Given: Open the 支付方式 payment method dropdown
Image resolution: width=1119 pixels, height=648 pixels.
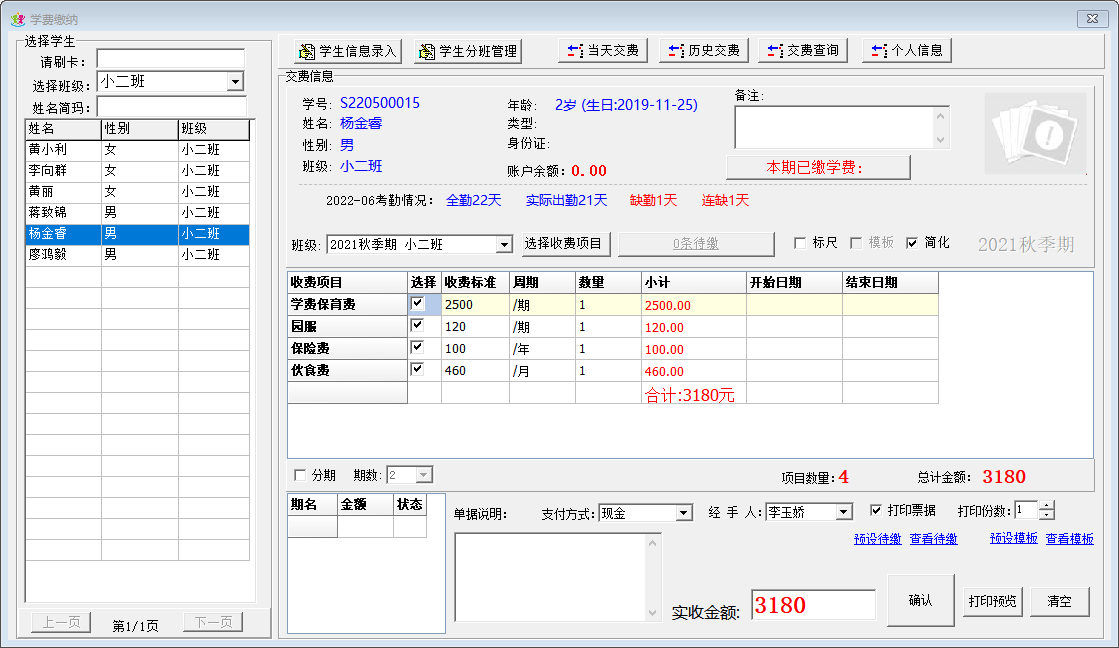Looking at the screenshot, I should pos(684,513).
